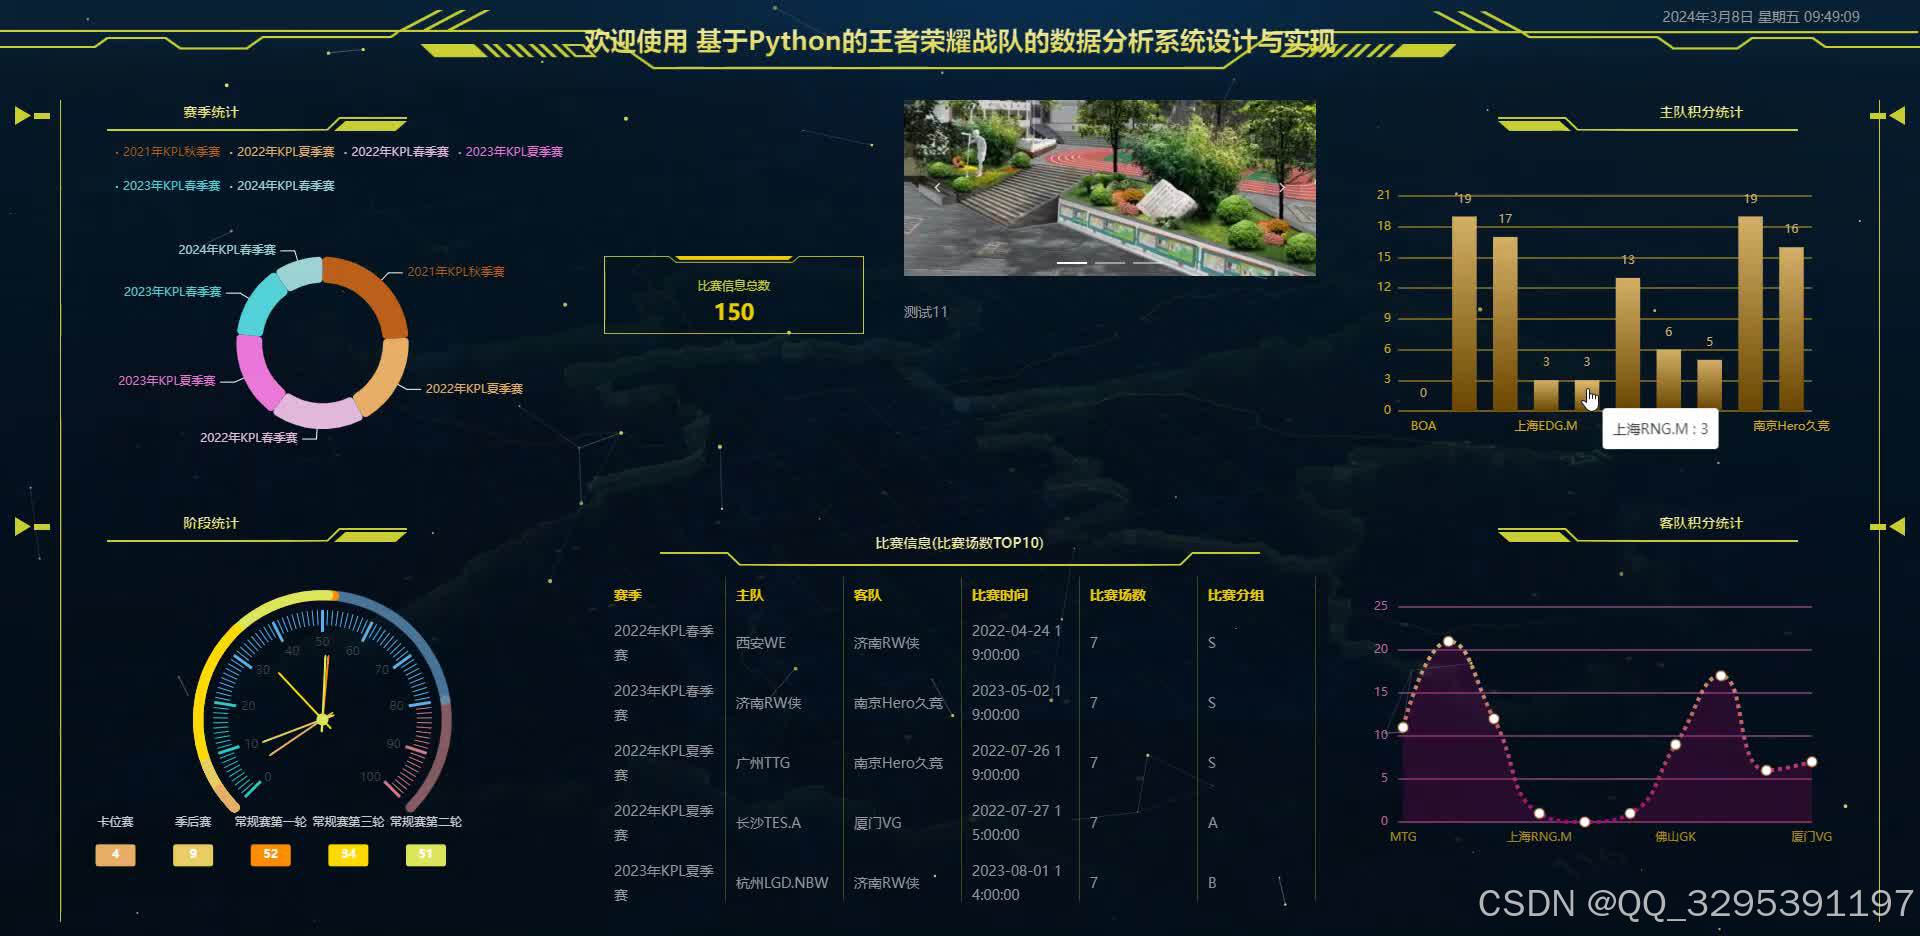The image size is (1920, 936).
Task: Select the 广州TTG home team cell
Action: point(763,763)
